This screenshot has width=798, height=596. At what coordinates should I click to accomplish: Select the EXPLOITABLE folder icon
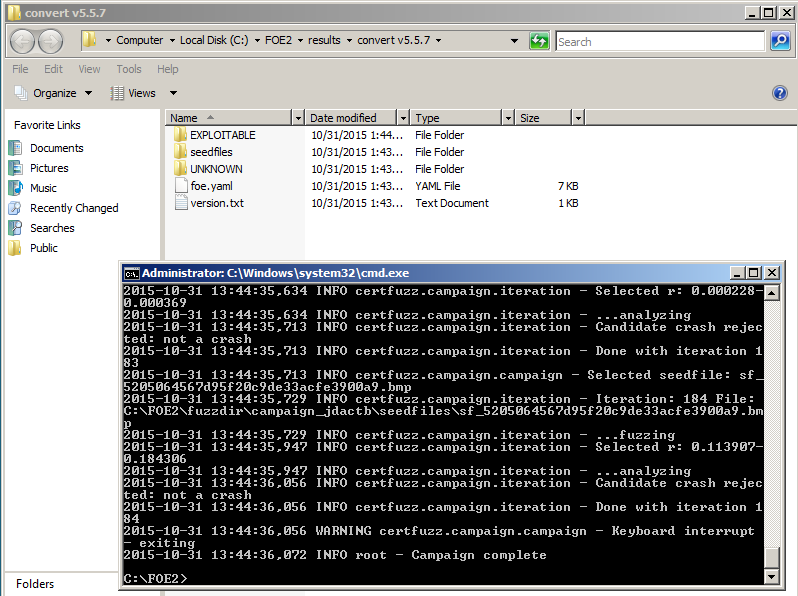[180, 135]
